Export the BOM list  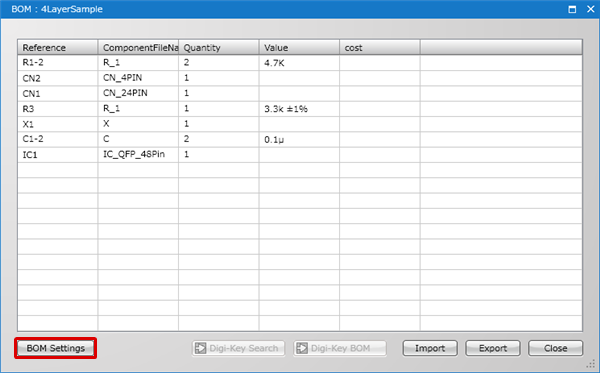(x=493, y=348)
